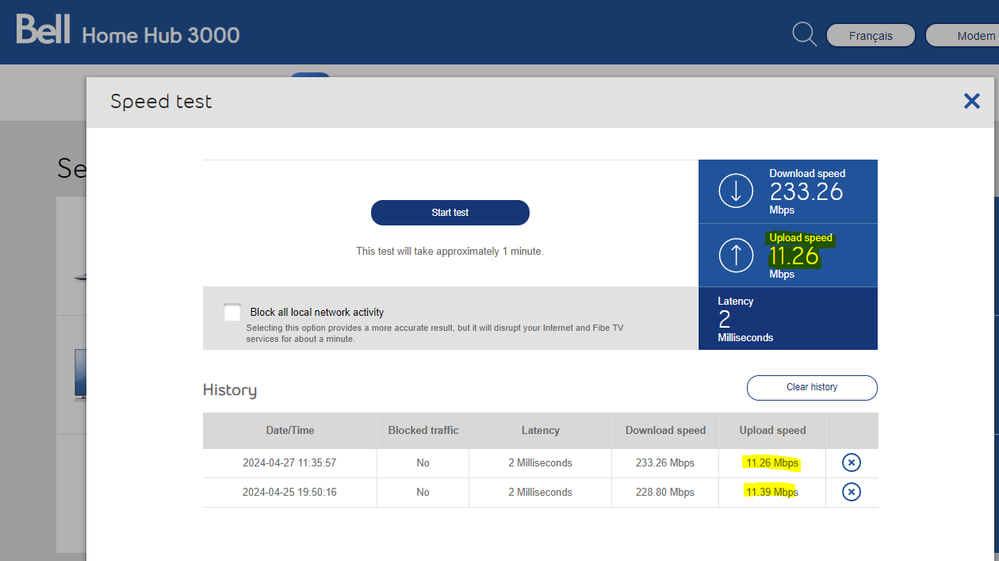Click the download speed arrow icon
The height and width of the screenshot is (561, 999).
(736, 191)
